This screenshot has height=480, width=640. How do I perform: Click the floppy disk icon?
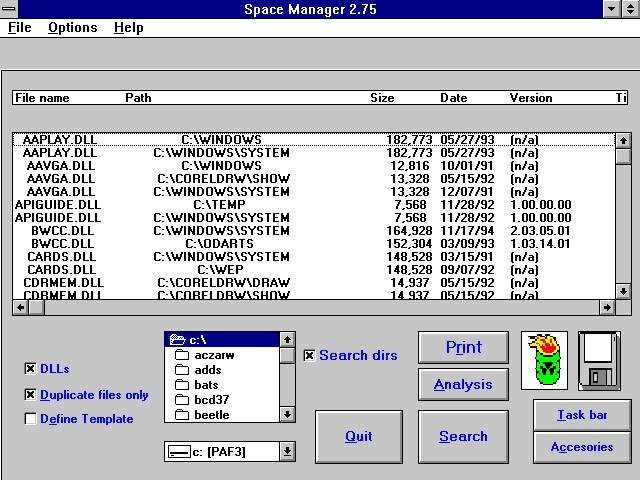599,360
